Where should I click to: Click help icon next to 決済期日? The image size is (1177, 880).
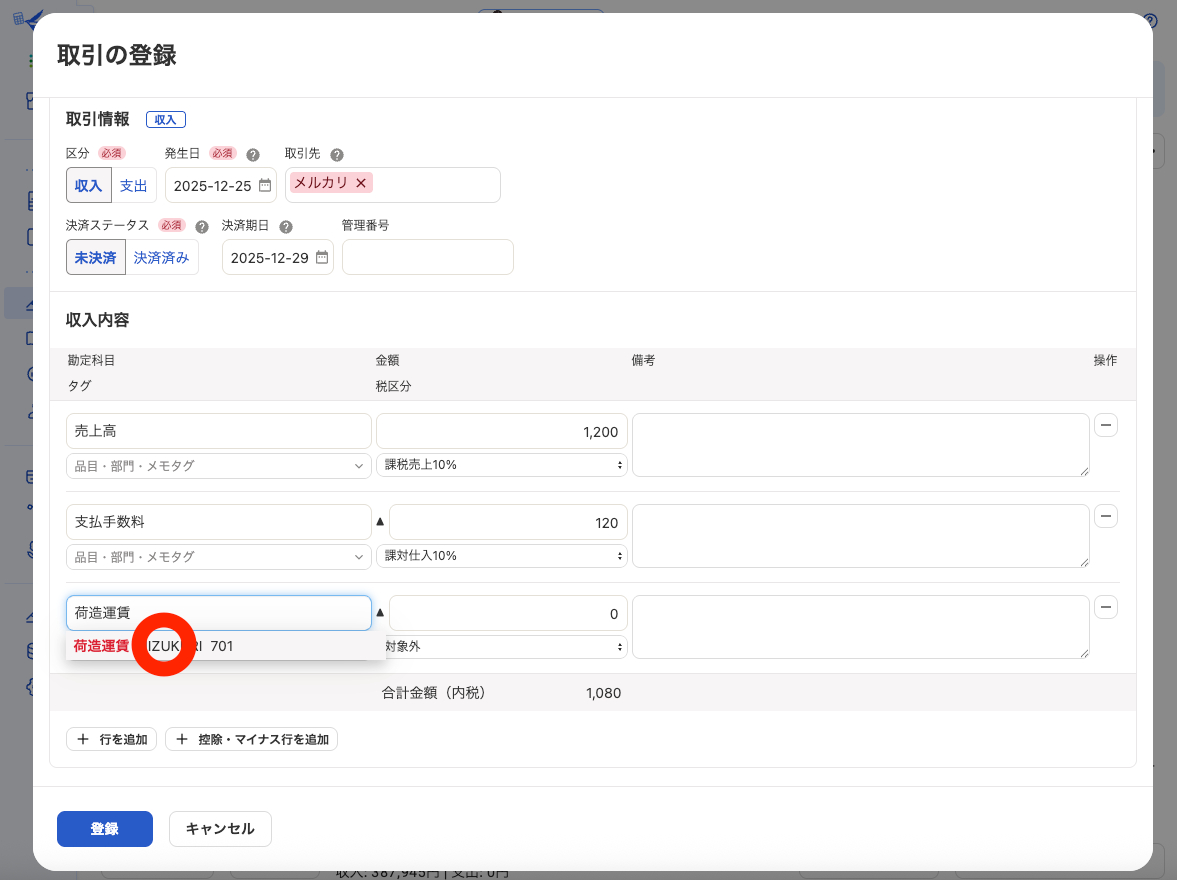click(x=286, y=227)
